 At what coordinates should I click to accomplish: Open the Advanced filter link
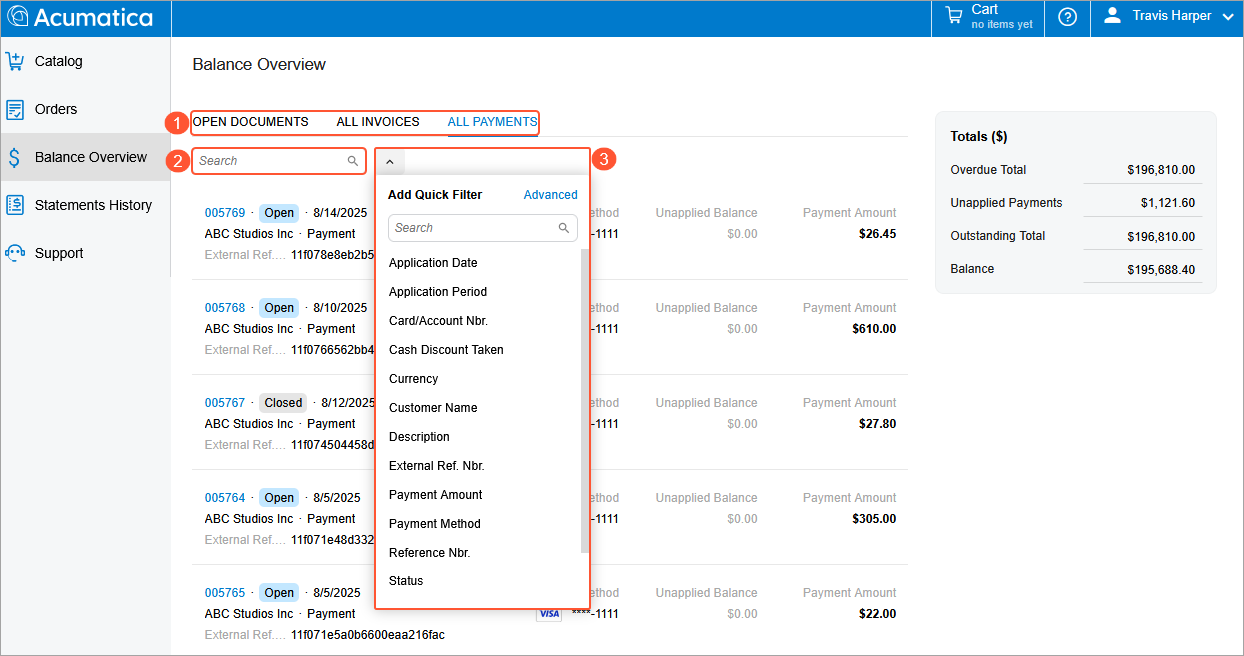550,195
